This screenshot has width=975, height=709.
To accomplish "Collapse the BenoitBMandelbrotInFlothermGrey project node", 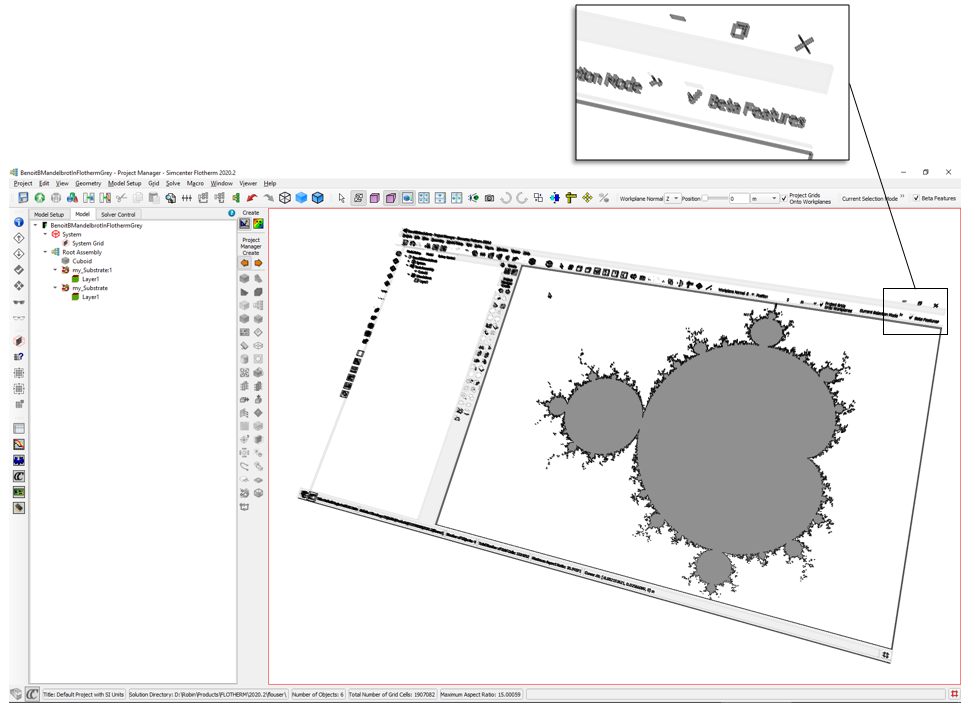I will (35, 225).
